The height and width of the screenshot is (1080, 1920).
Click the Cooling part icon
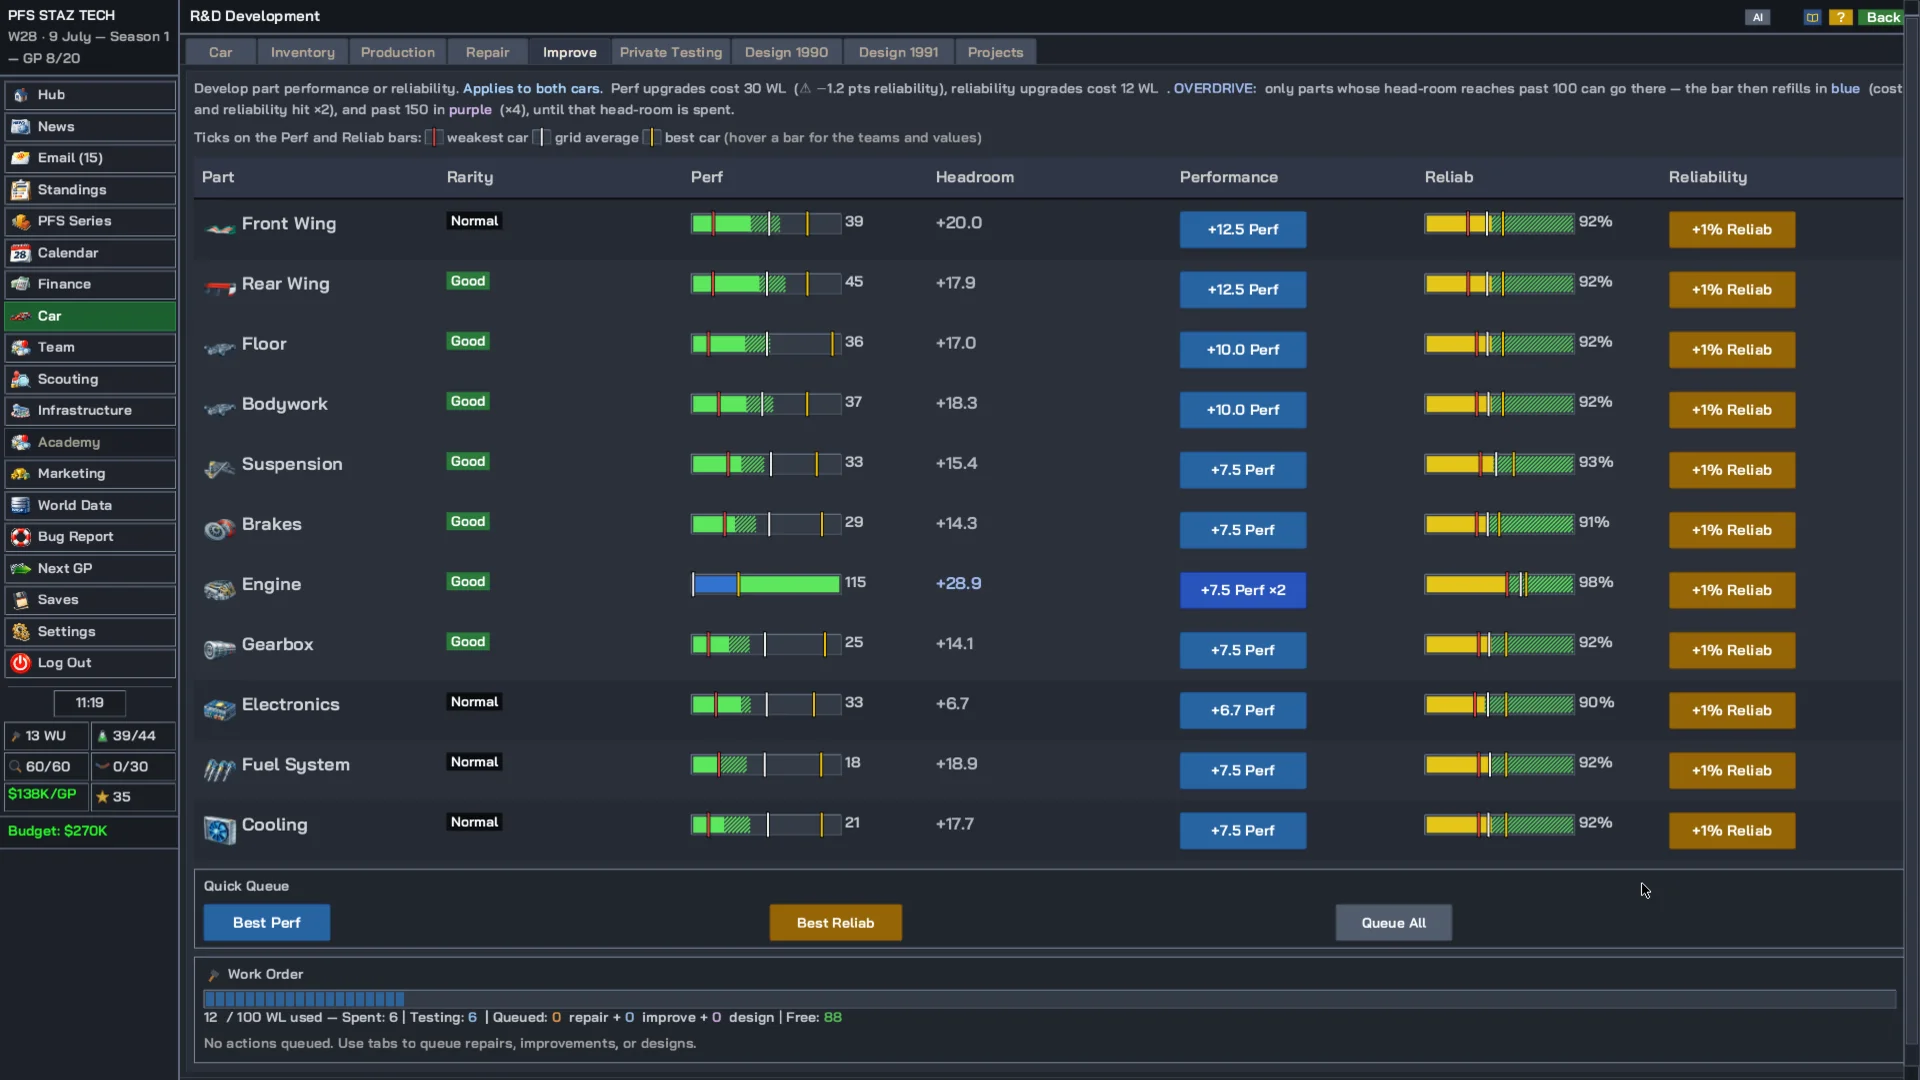click(x=219, y=829)
